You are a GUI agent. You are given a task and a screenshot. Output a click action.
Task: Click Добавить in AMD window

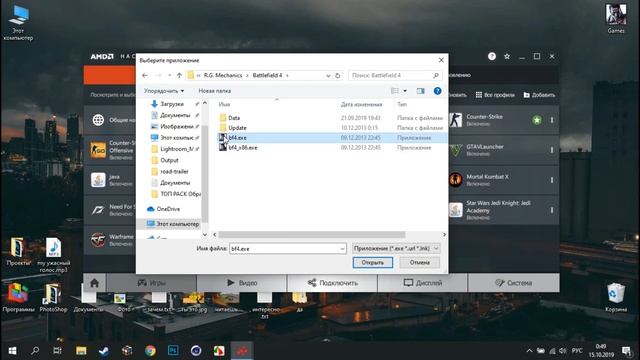pos(539,95)
